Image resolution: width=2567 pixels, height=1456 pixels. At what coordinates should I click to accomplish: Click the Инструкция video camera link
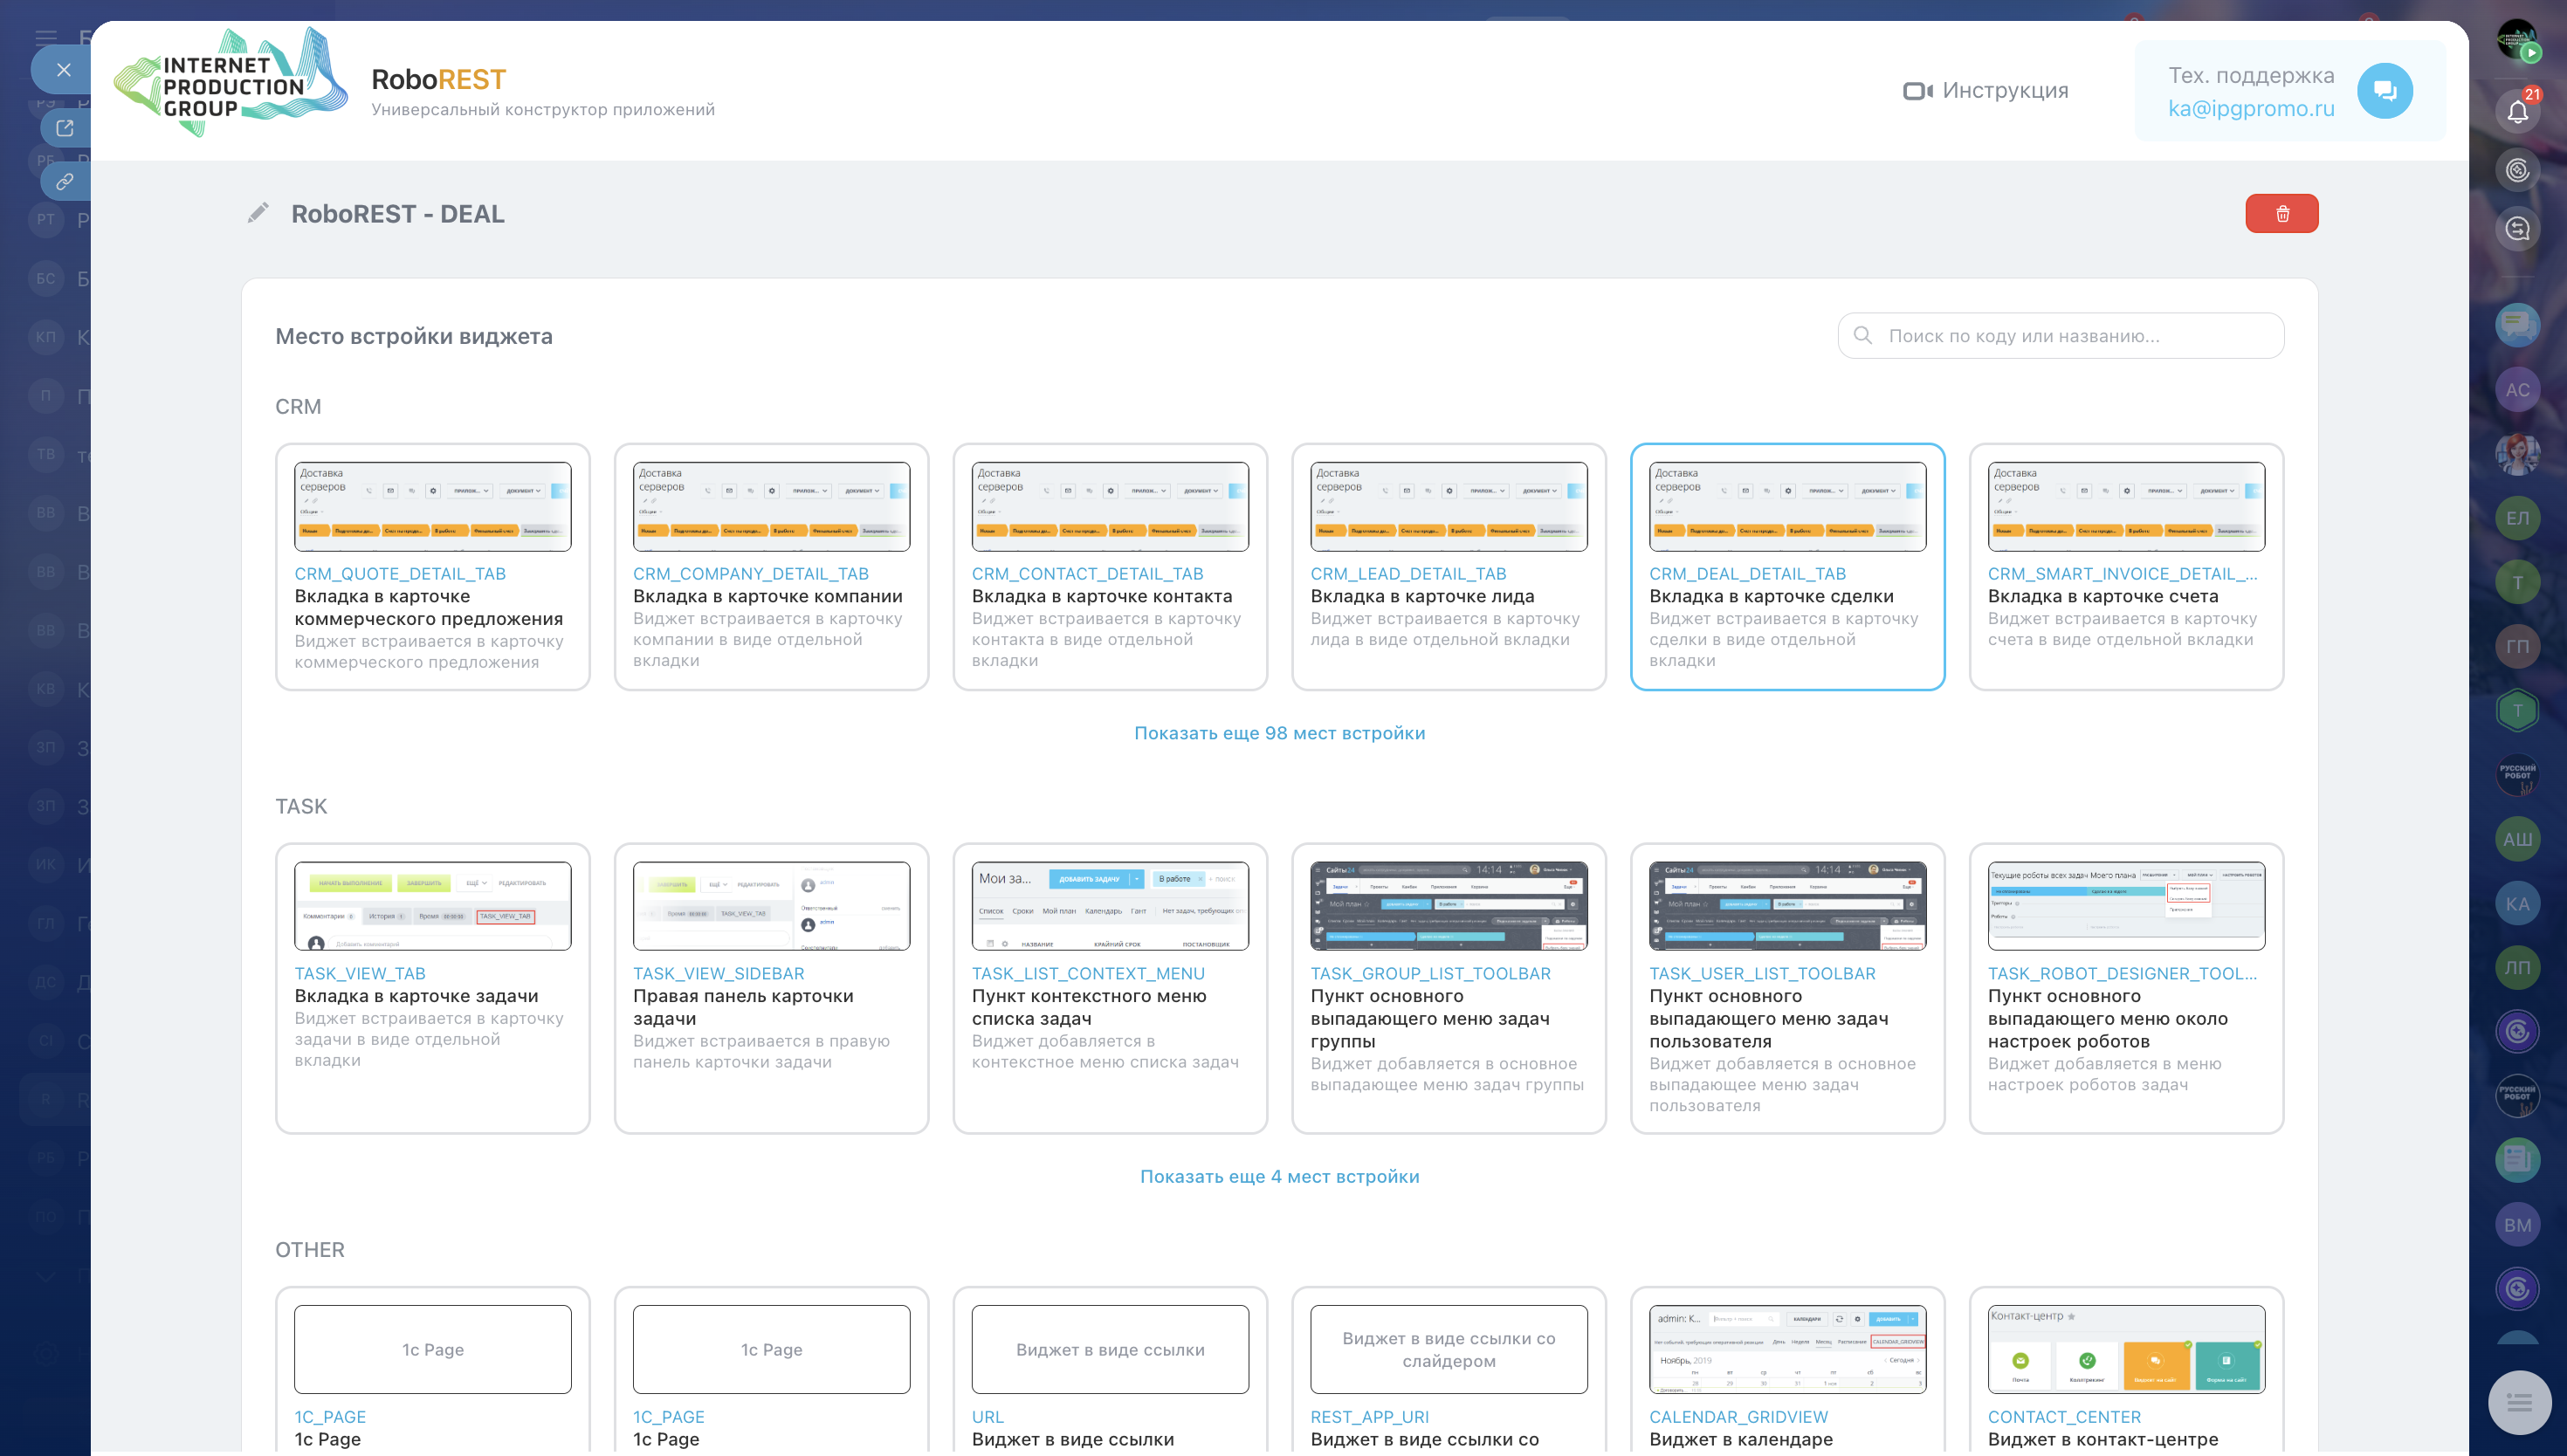(1986, 91)
